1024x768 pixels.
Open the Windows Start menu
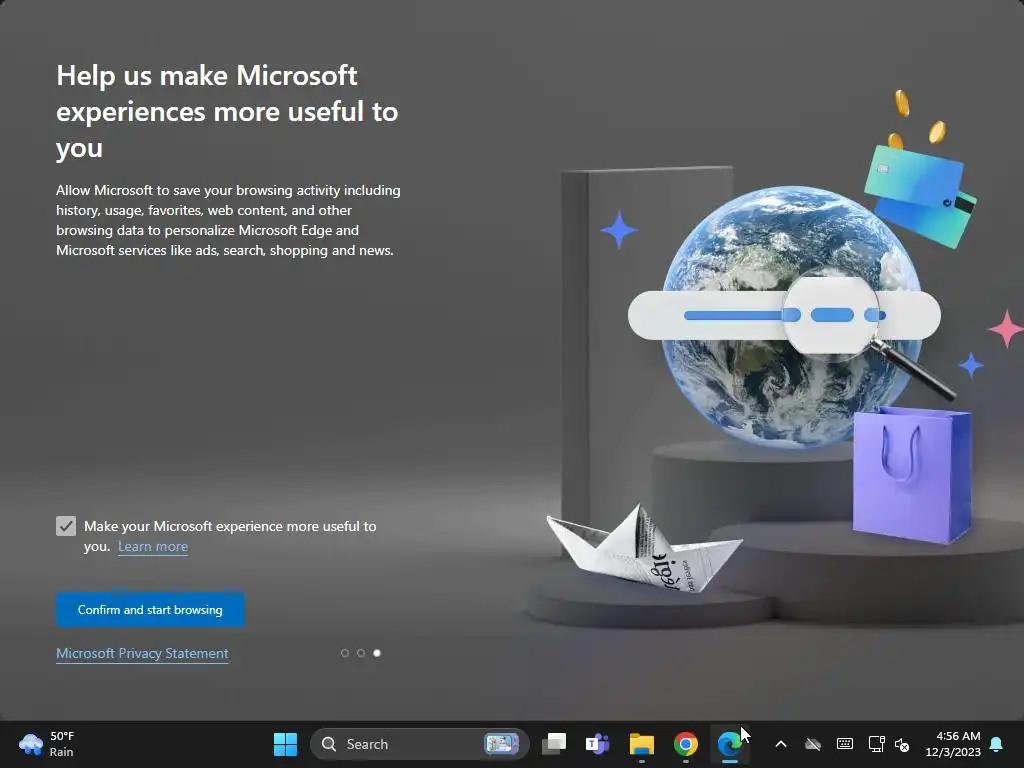tap(285, 744)
